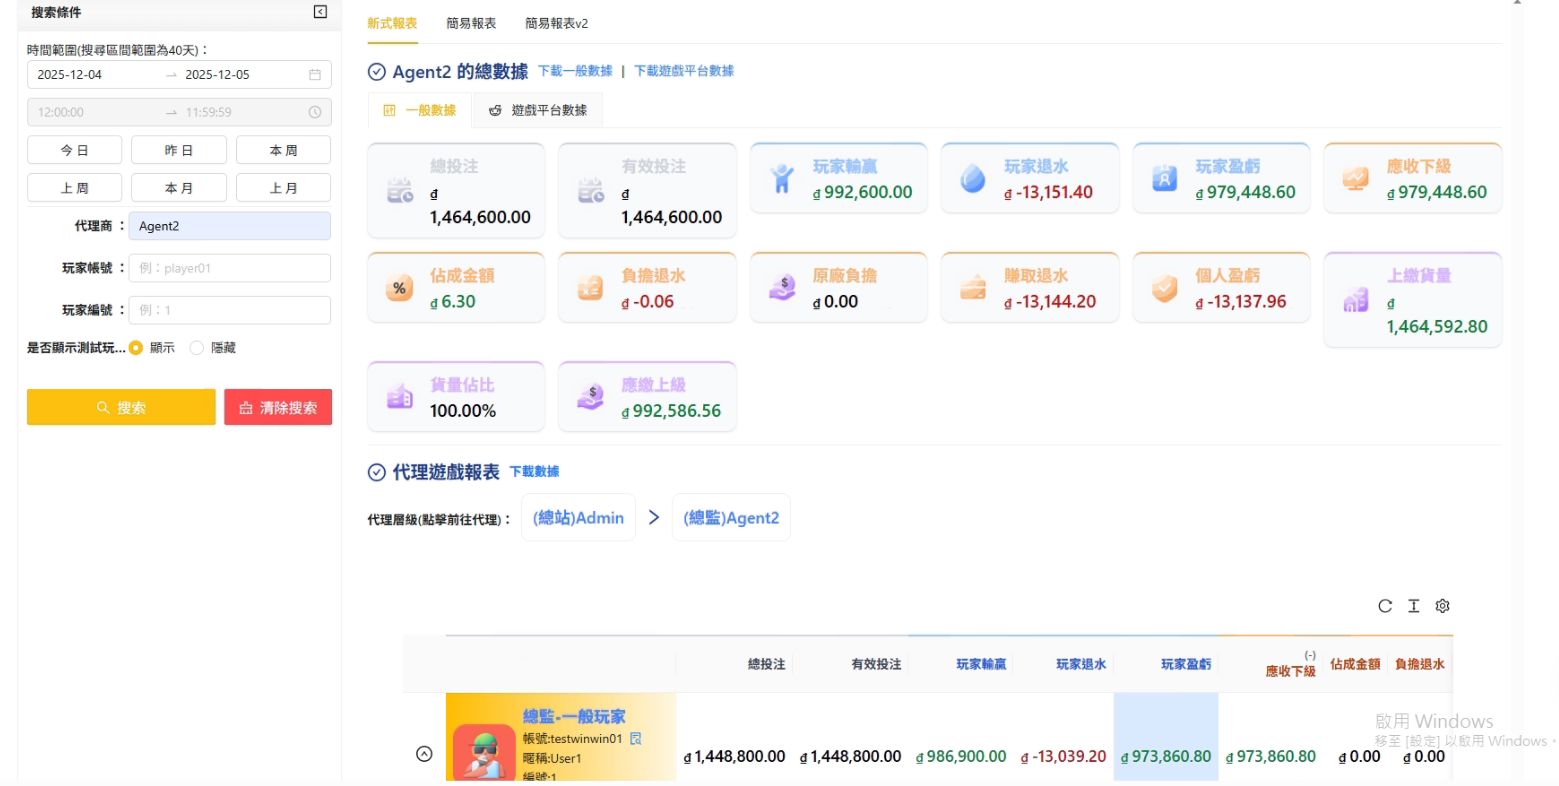The image size is (1559, 786).
Task: Collapse the 代理遊戲報表 section
Action: pos(377,472)
